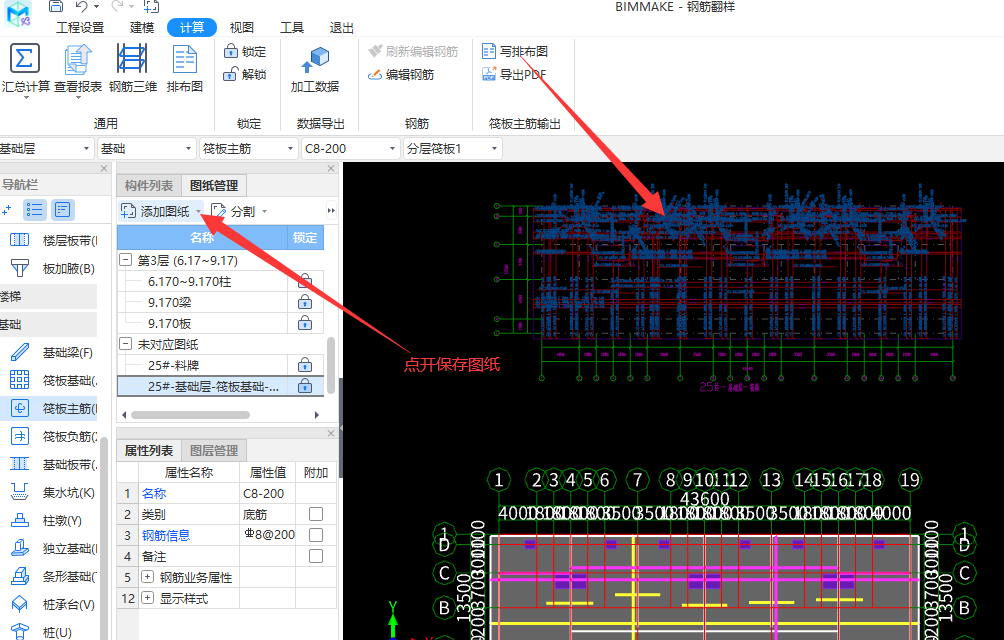Click the 排布图 layout drawing icon

point(184,59)
